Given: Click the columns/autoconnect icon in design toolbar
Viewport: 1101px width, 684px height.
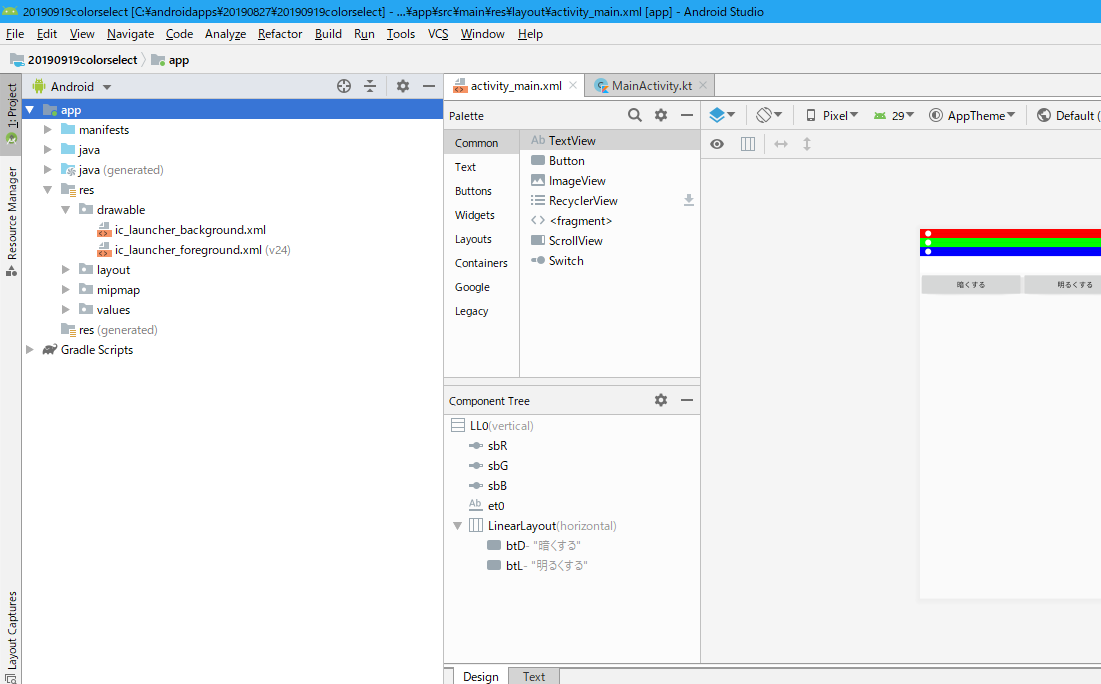Looking at the screenshot, I should pos(748,144).
